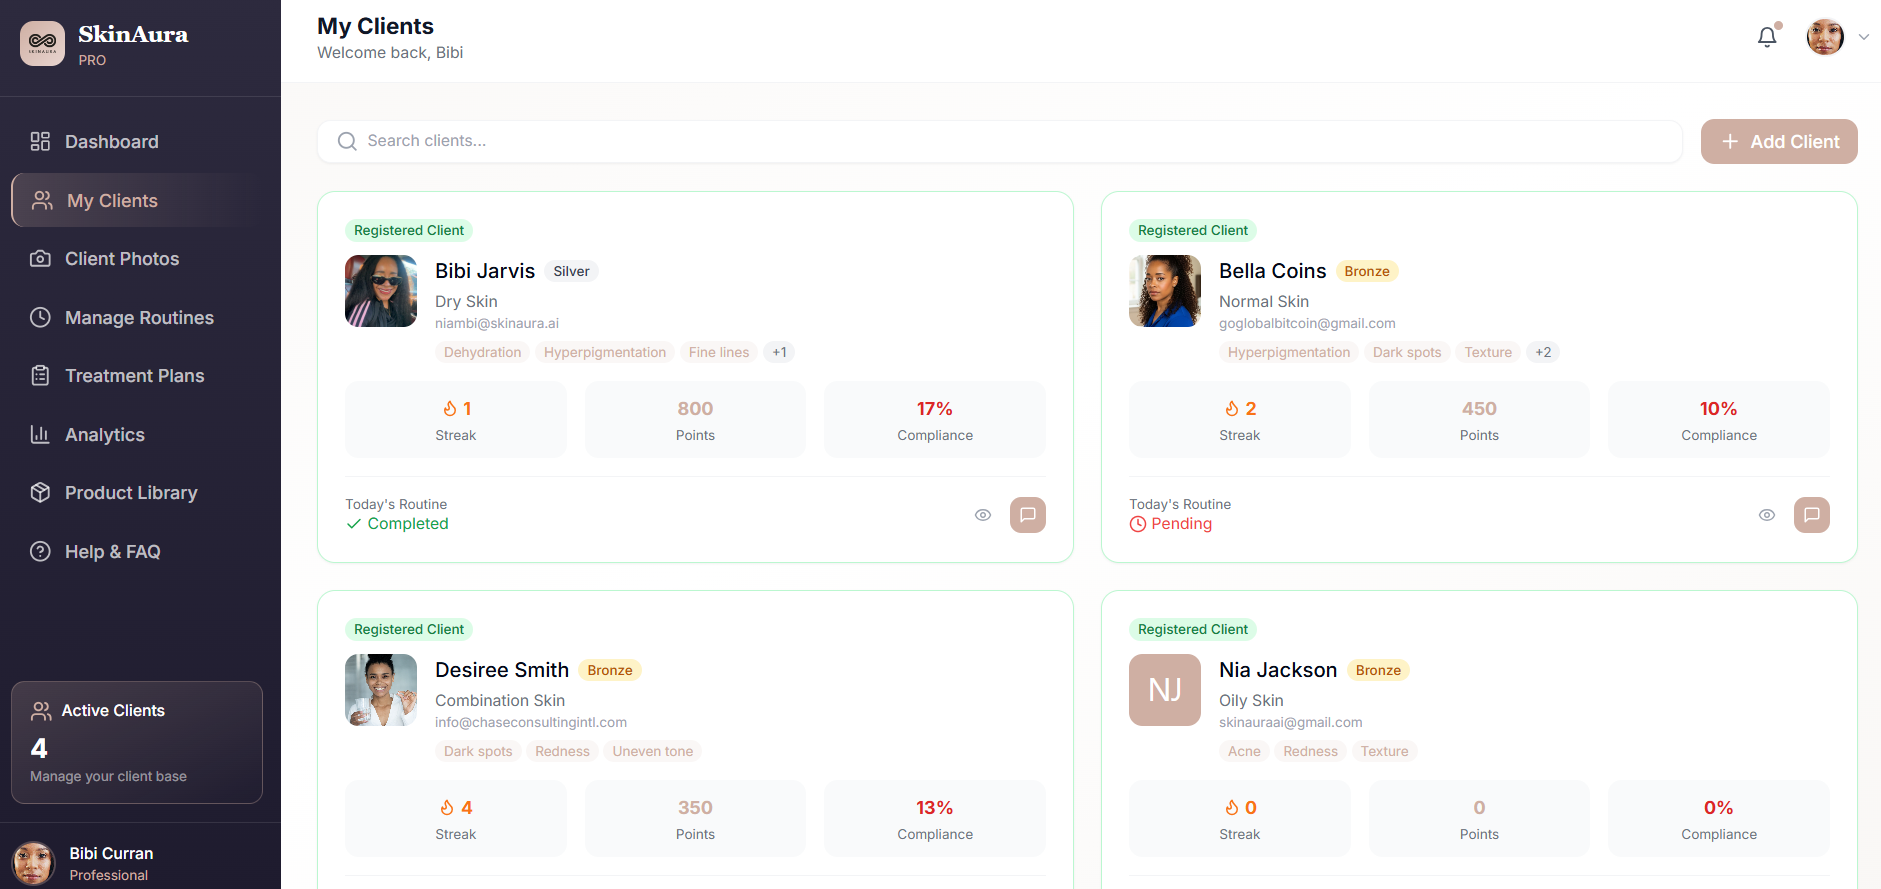The width and height of the screenshot is (1881, 889).
Task: Open Manage Routines page
Action: coord(139,318)
